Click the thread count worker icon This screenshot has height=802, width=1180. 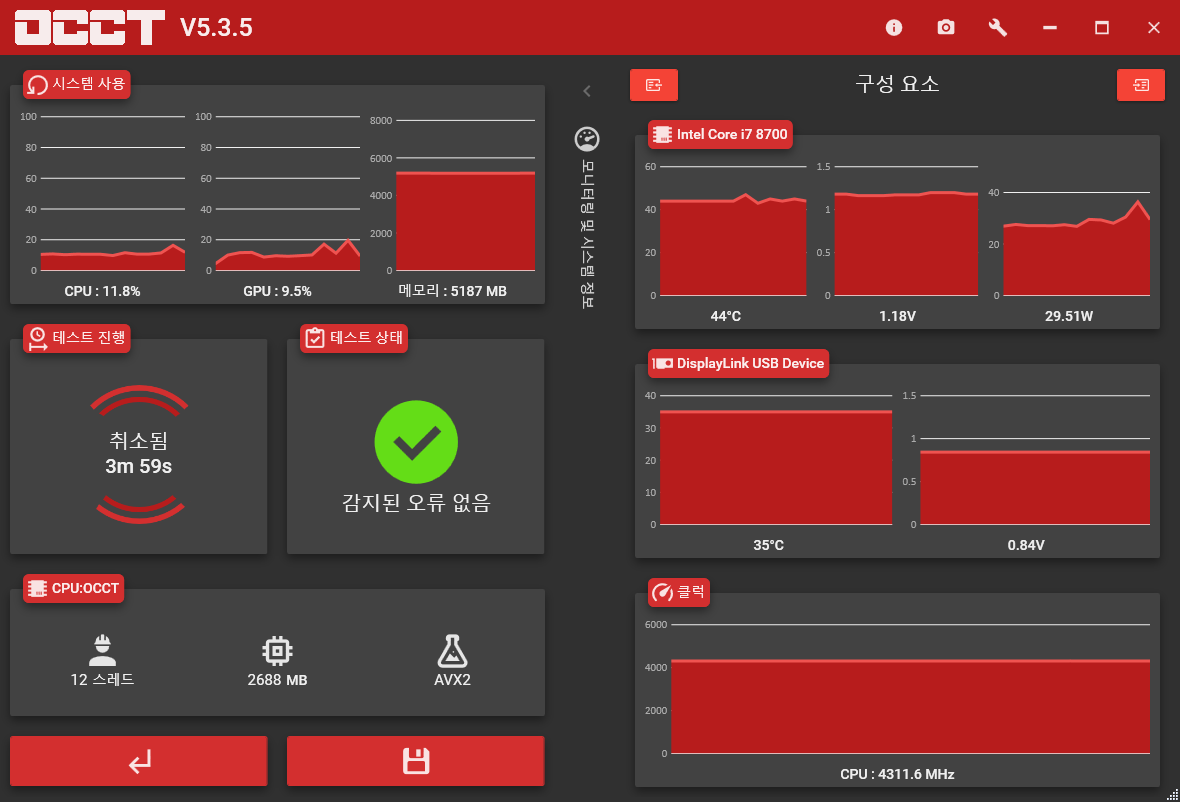coord(102,650)
